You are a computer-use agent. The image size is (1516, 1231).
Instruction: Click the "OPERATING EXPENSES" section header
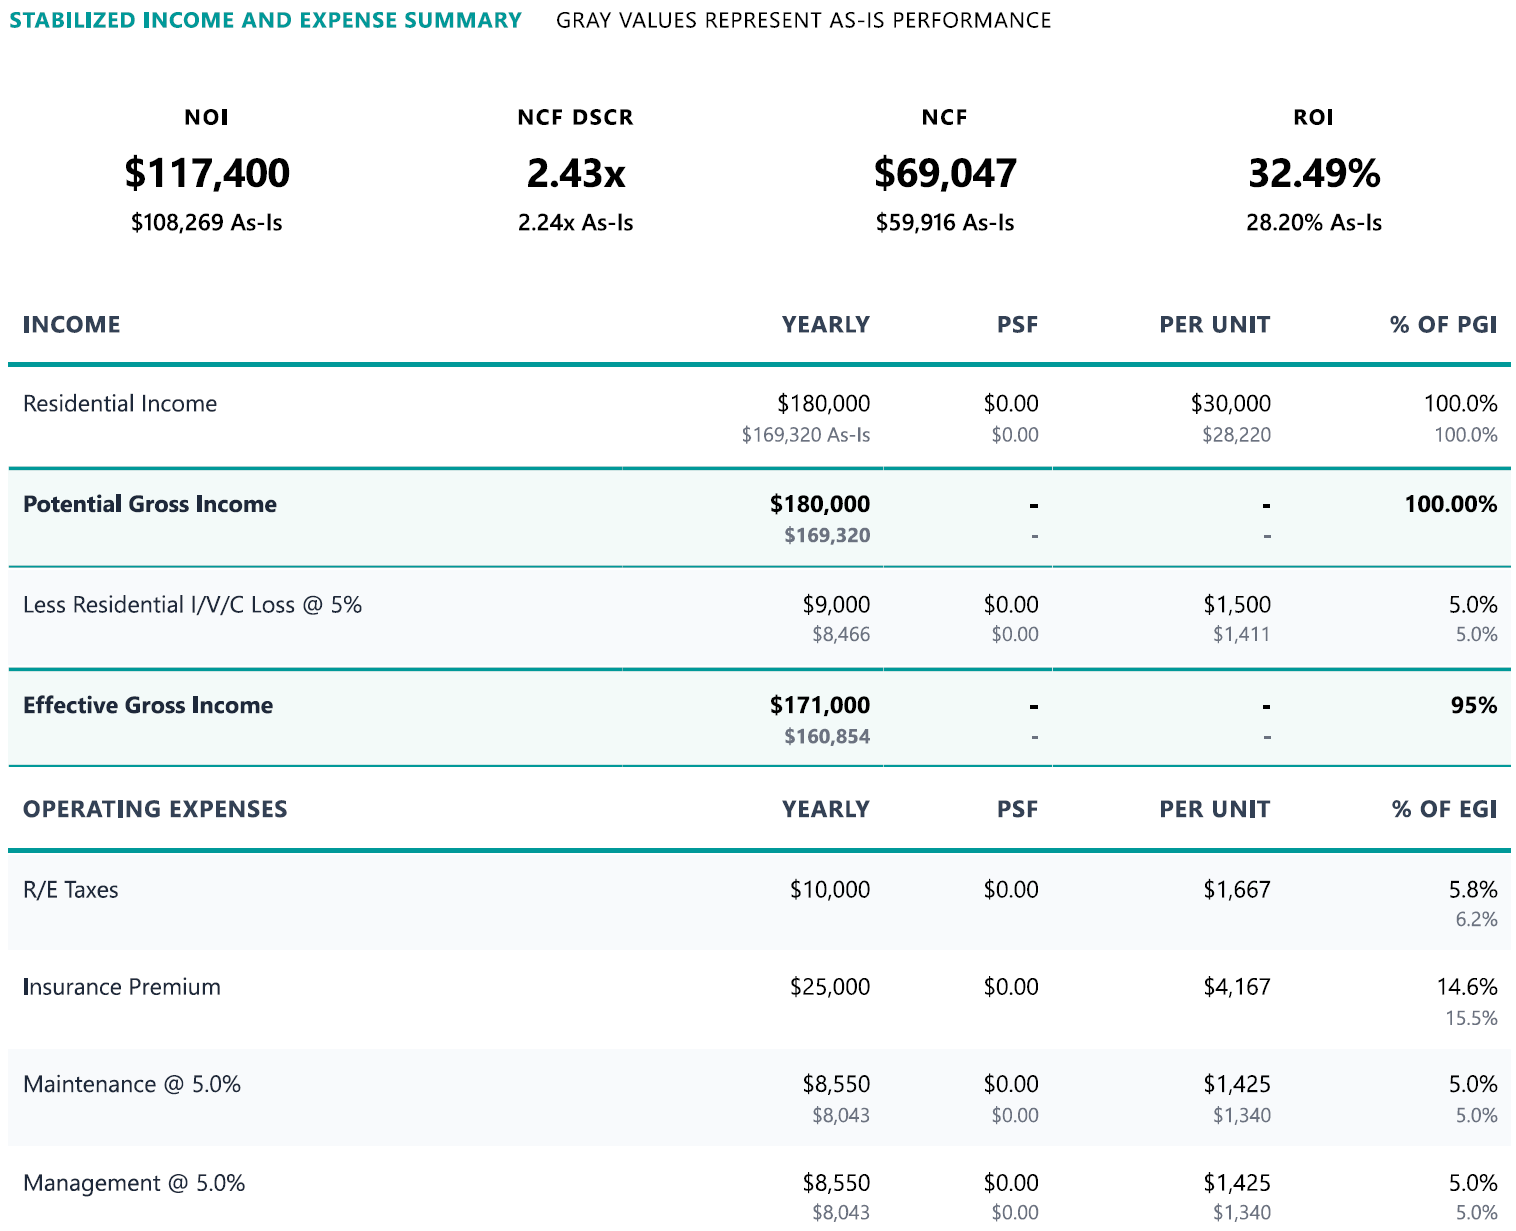[x=155, y=809]
